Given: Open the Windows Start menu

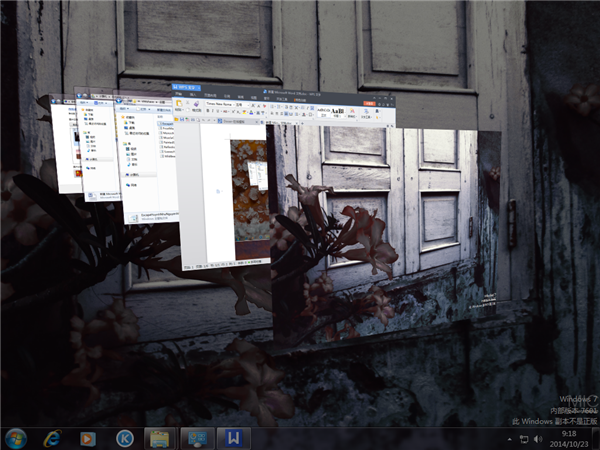Looking at the screenshot, I should click(16, 437).
